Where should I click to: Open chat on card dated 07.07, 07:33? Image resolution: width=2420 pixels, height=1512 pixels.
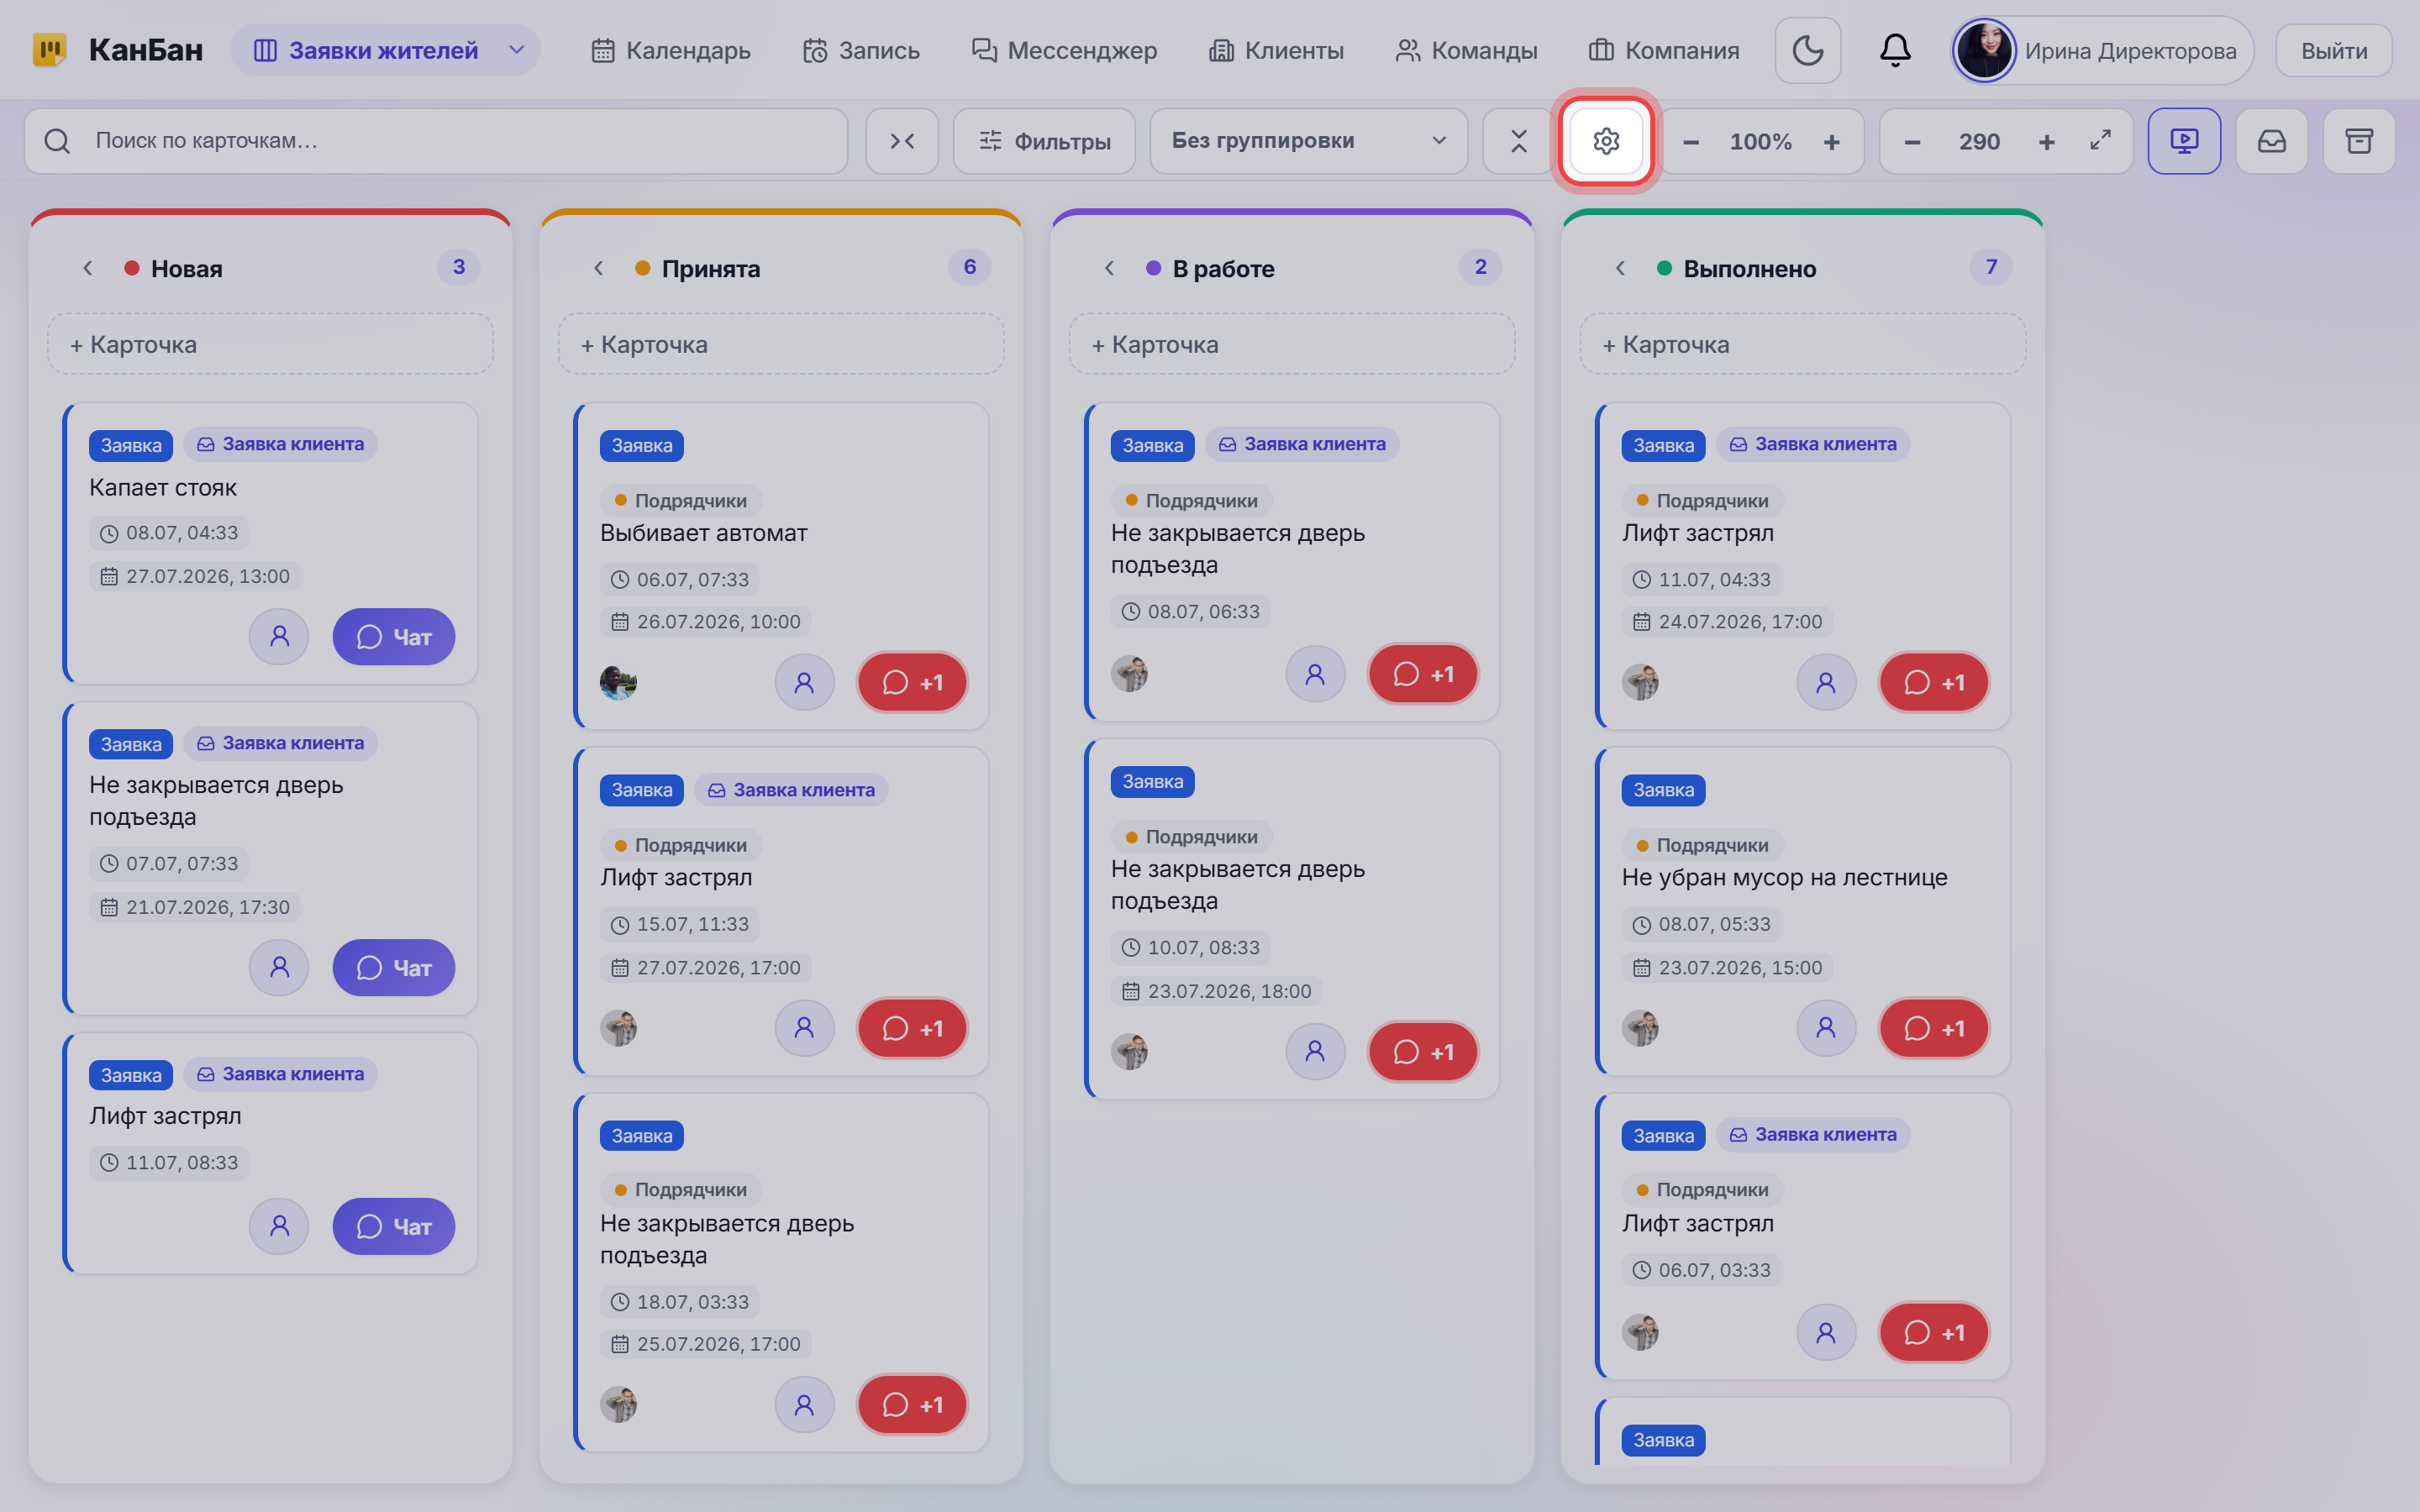pos(393,968)
